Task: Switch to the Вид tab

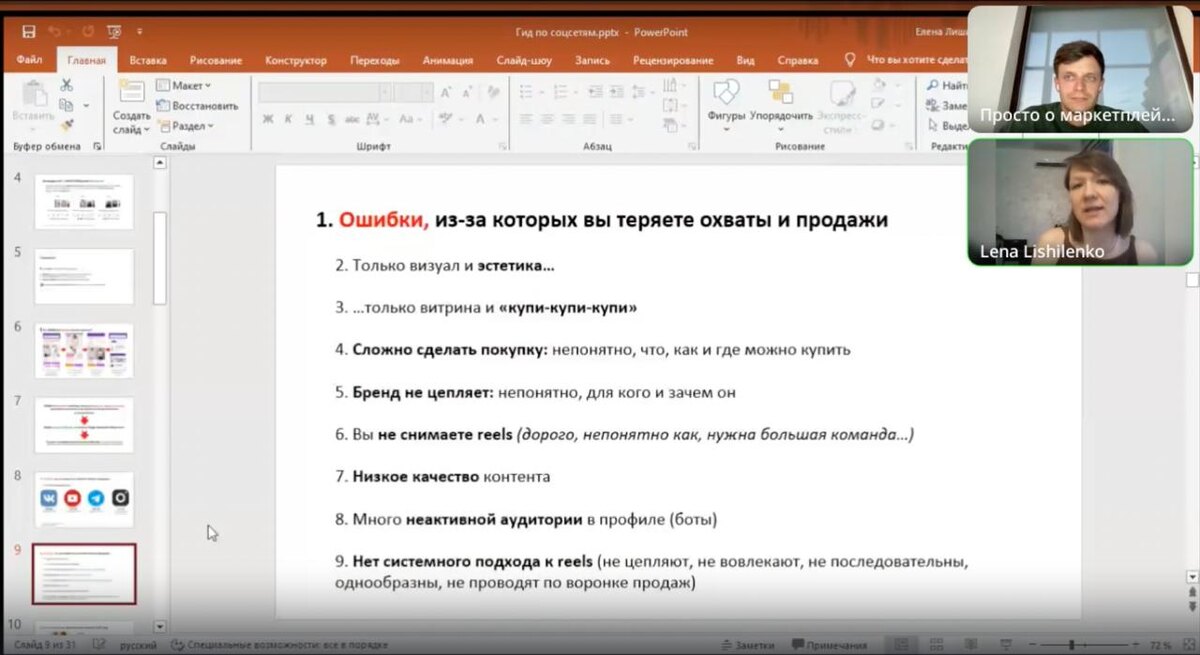Action: (x=745, y=60)
